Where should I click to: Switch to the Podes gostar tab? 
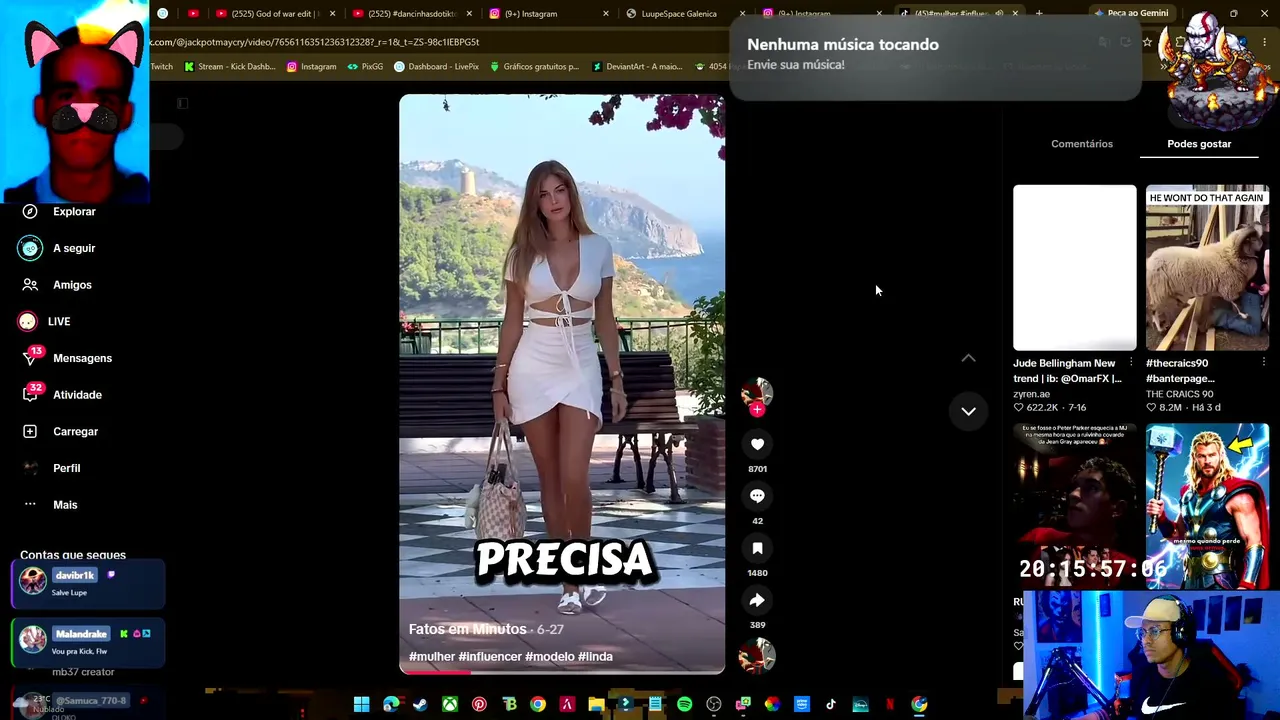[x=1199, y=144]
